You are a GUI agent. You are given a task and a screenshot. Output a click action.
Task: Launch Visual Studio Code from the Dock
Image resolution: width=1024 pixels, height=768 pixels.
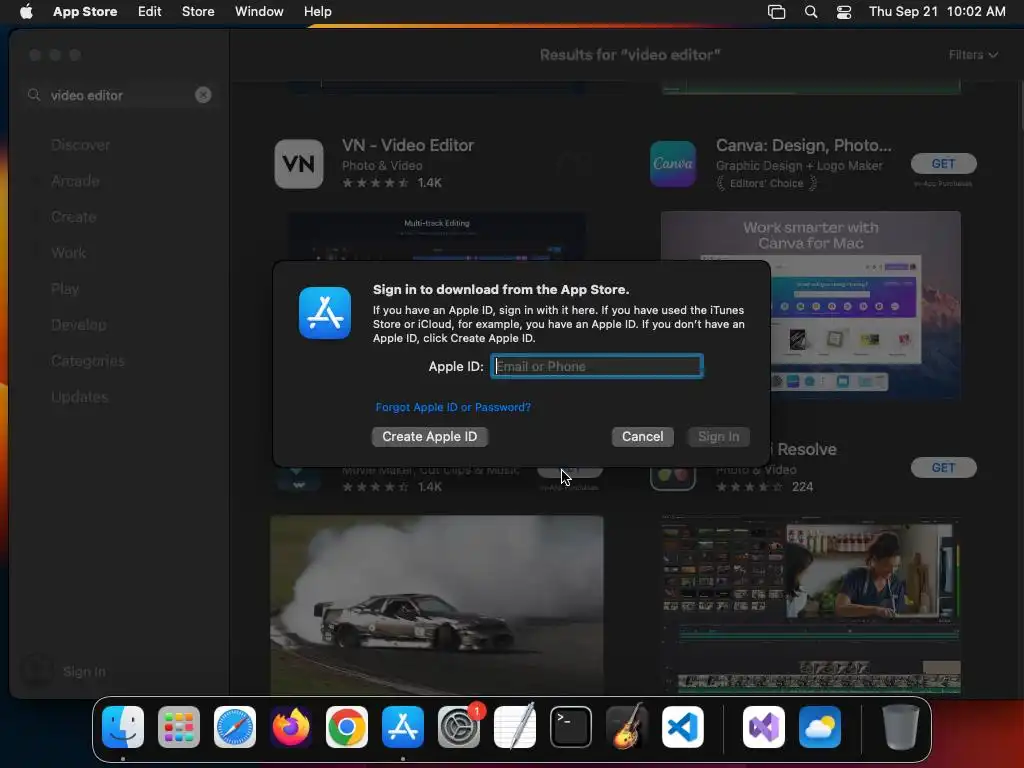(x=682, y=726)
